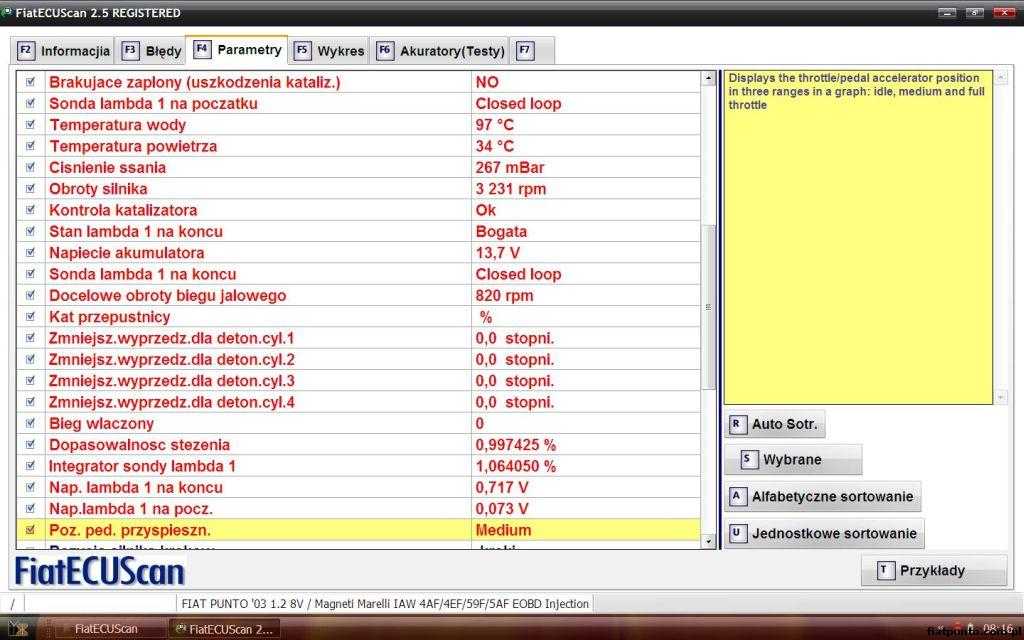Open the F5 Wykres tab
The height and width of the screenshot is (640, 1024).
click(330, 51)
